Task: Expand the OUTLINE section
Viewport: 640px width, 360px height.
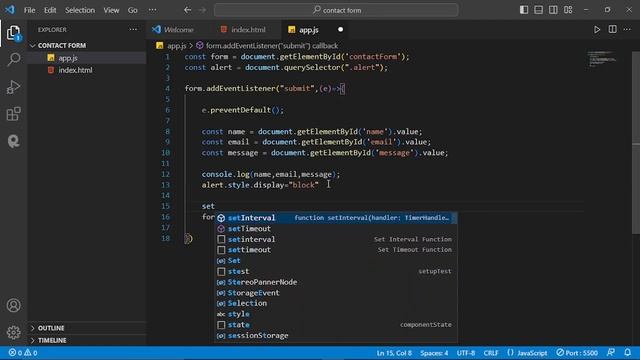Action: pos(87,328)
